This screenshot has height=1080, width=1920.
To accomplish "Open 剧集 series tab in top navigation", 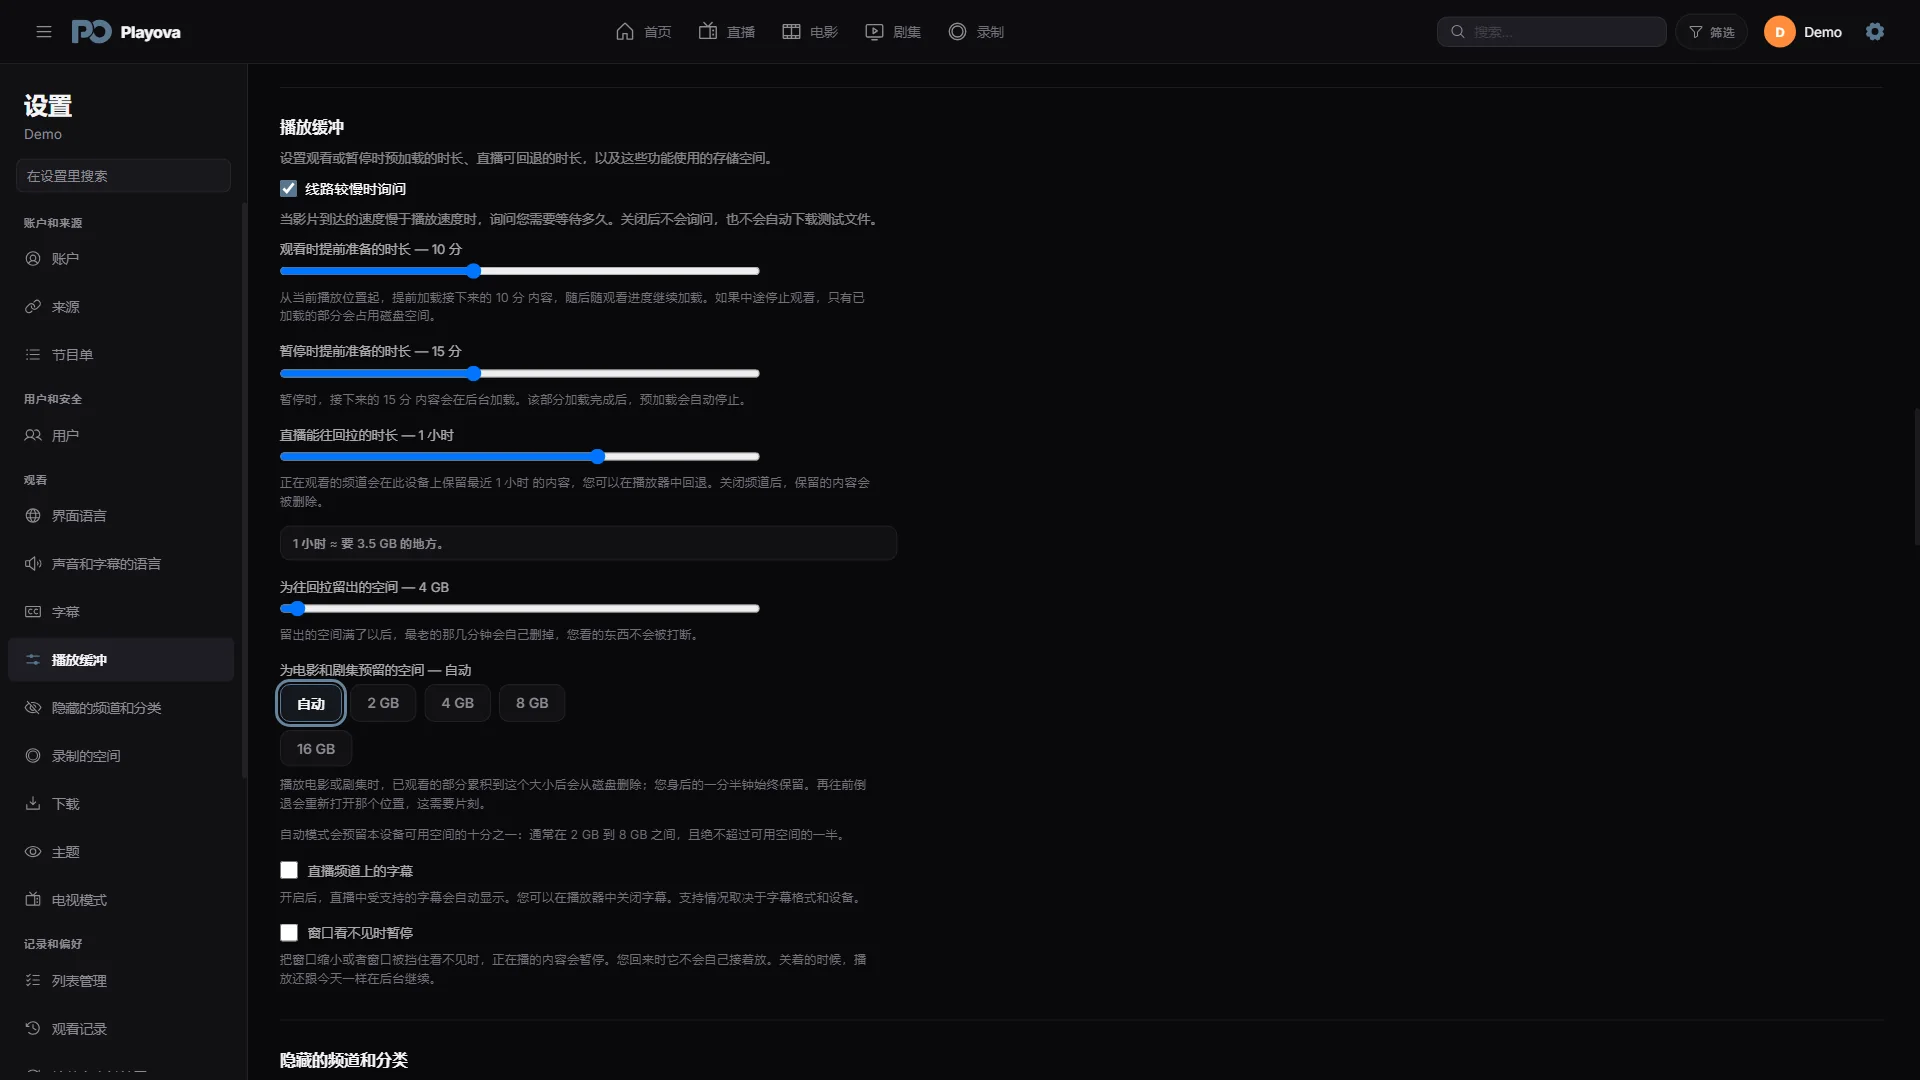I will coord(893,32).
